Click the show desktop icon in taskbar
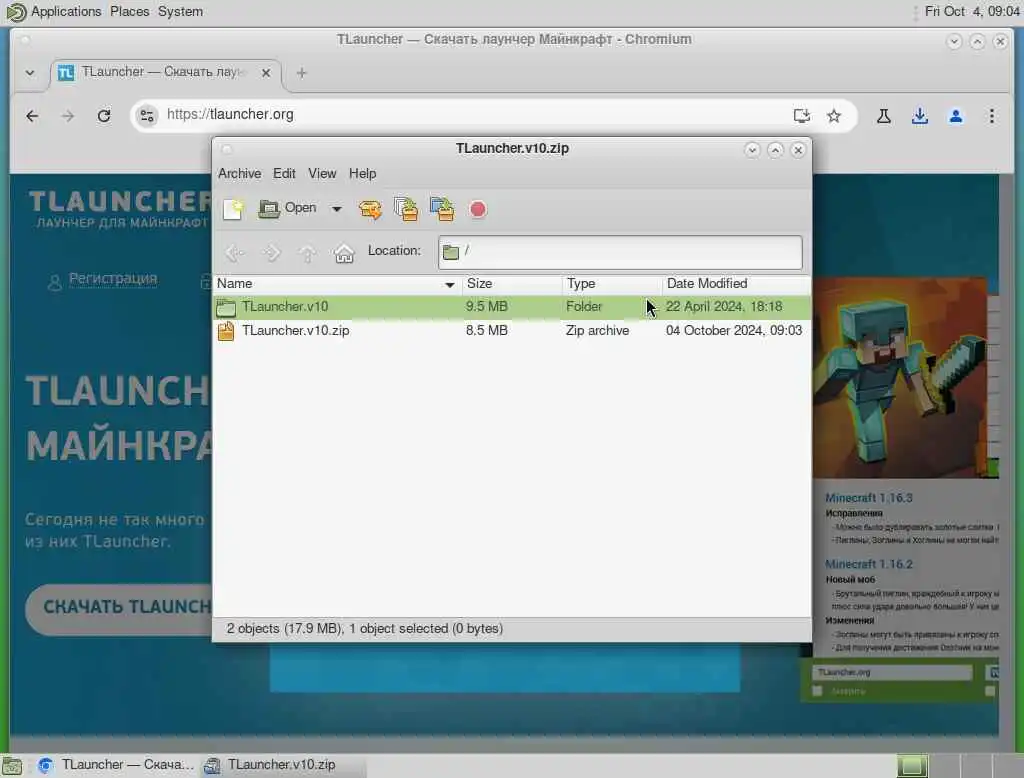The height and width of the screenshot is (778, 1024). (x=12, y=766)
